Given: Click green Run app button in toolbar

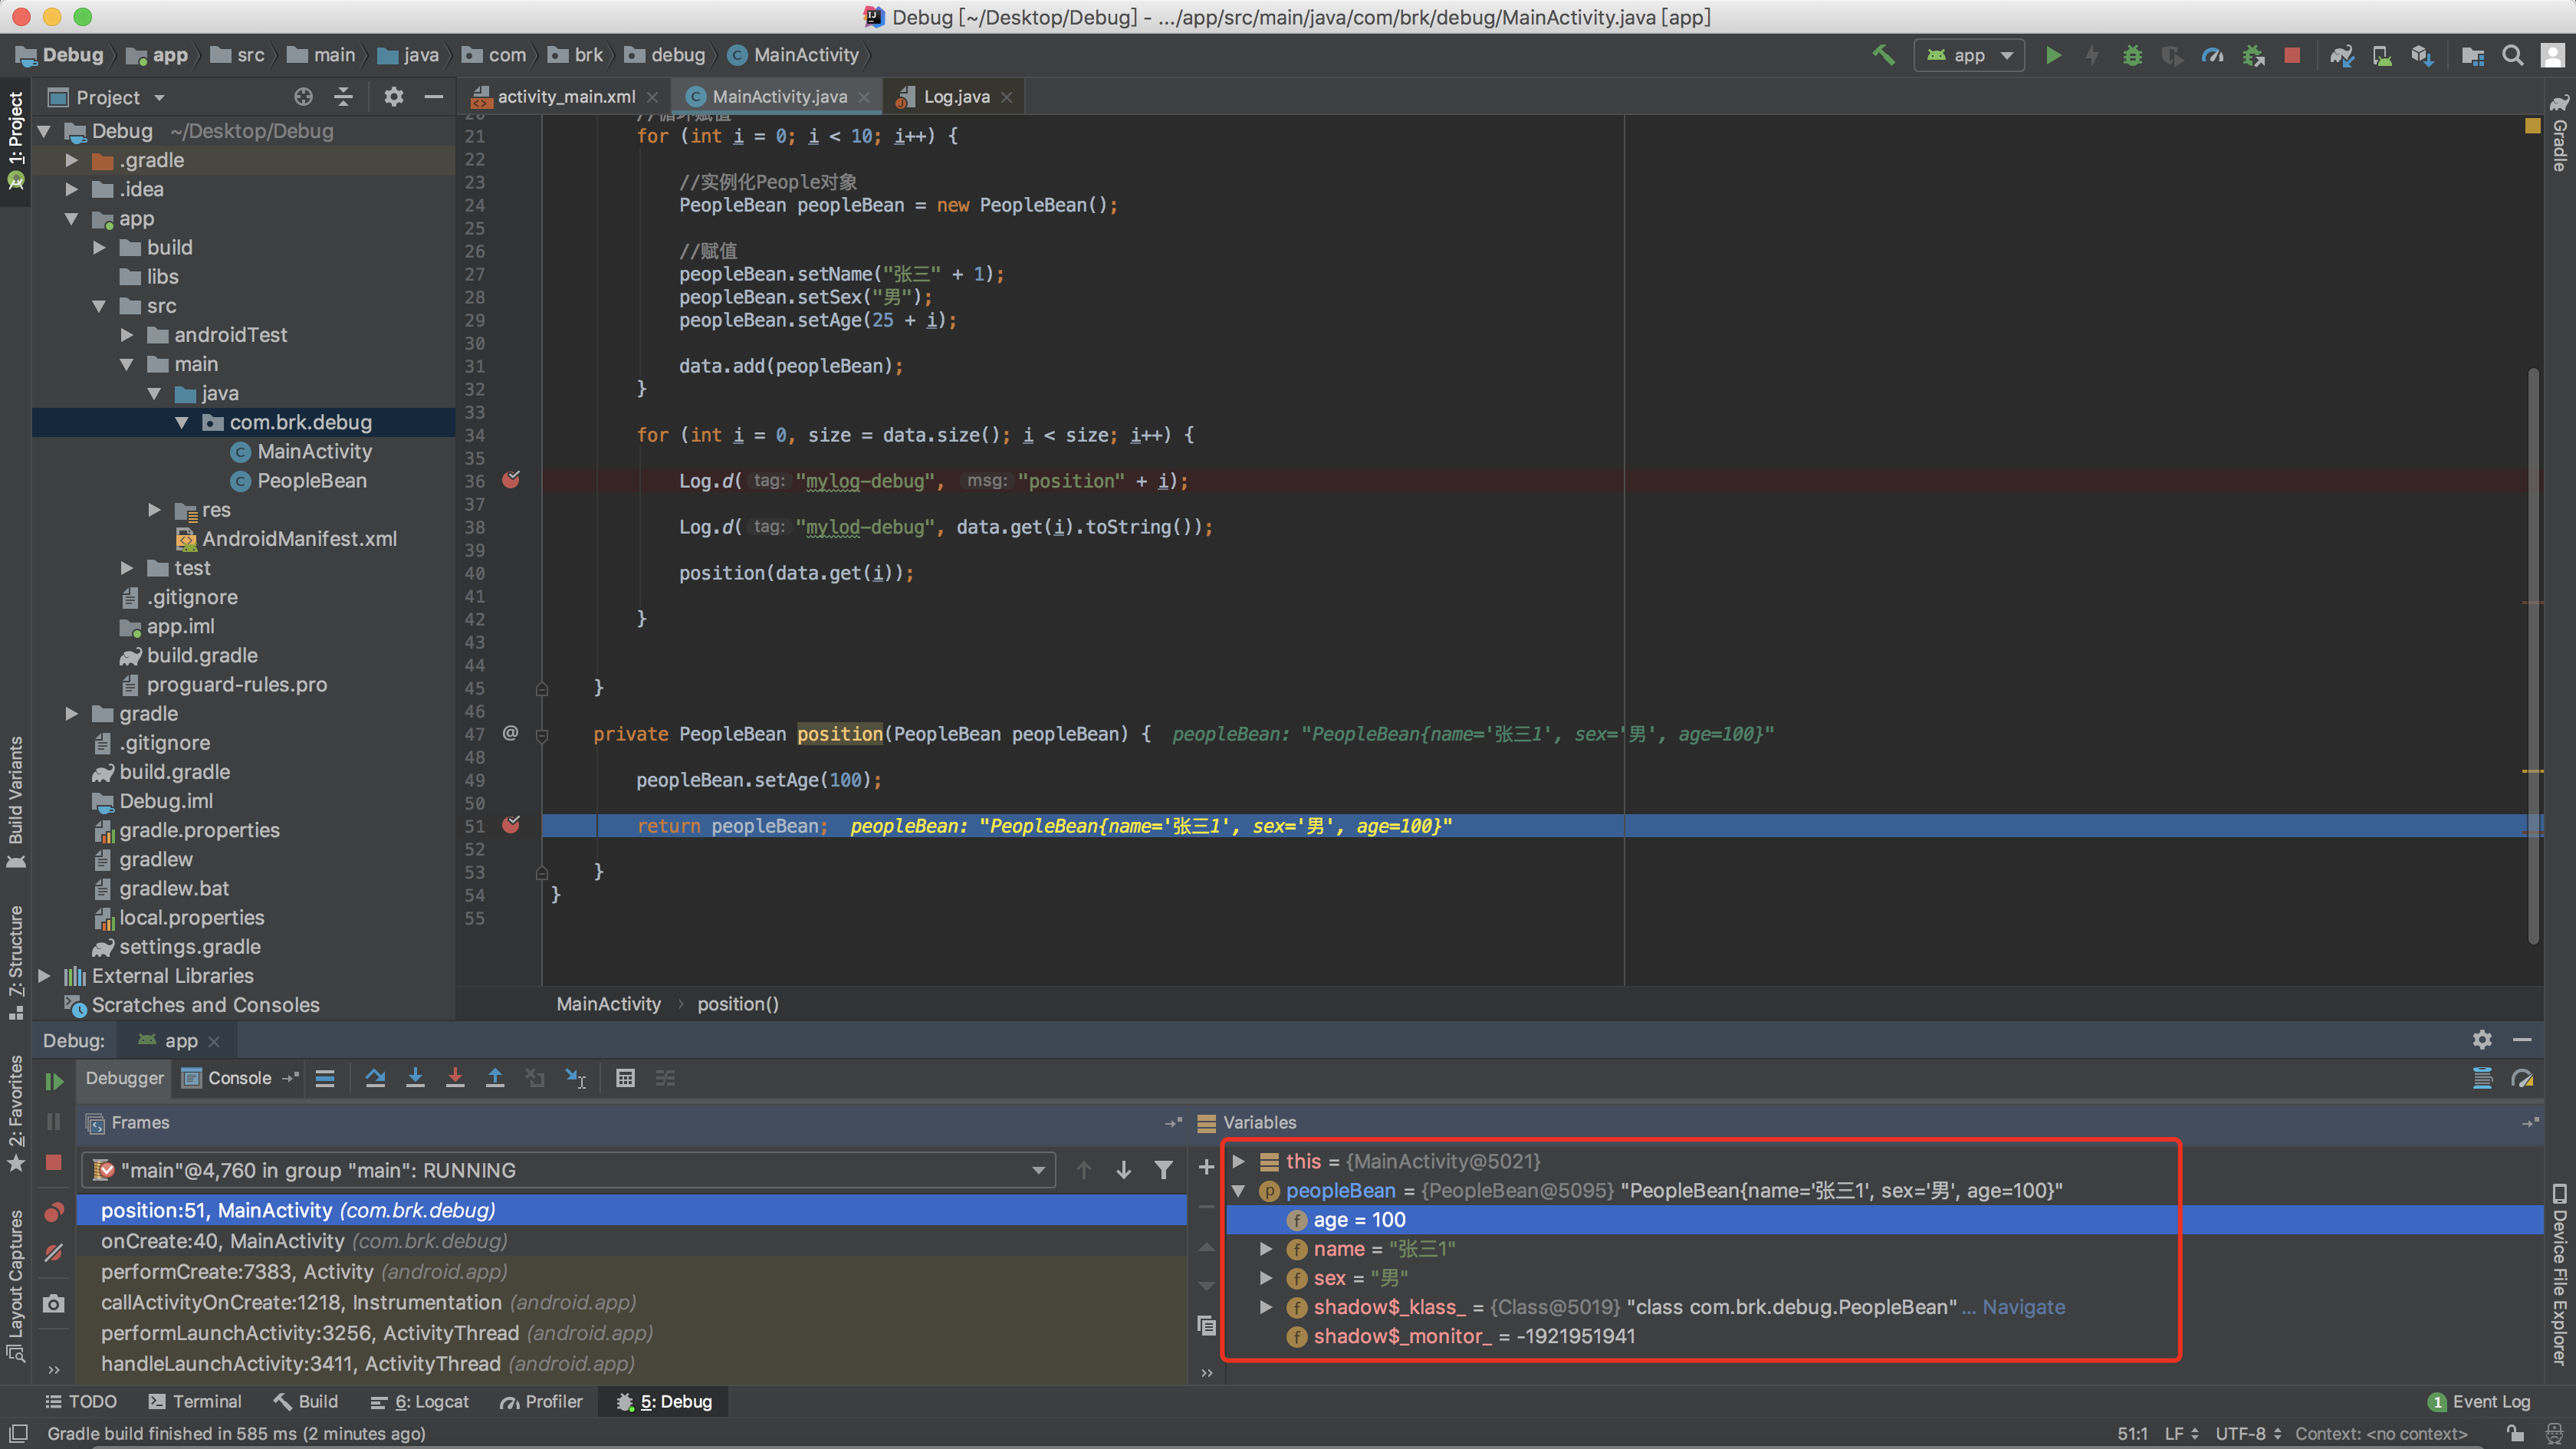Looking at the screenshot, I should (x=2053, y=55).
